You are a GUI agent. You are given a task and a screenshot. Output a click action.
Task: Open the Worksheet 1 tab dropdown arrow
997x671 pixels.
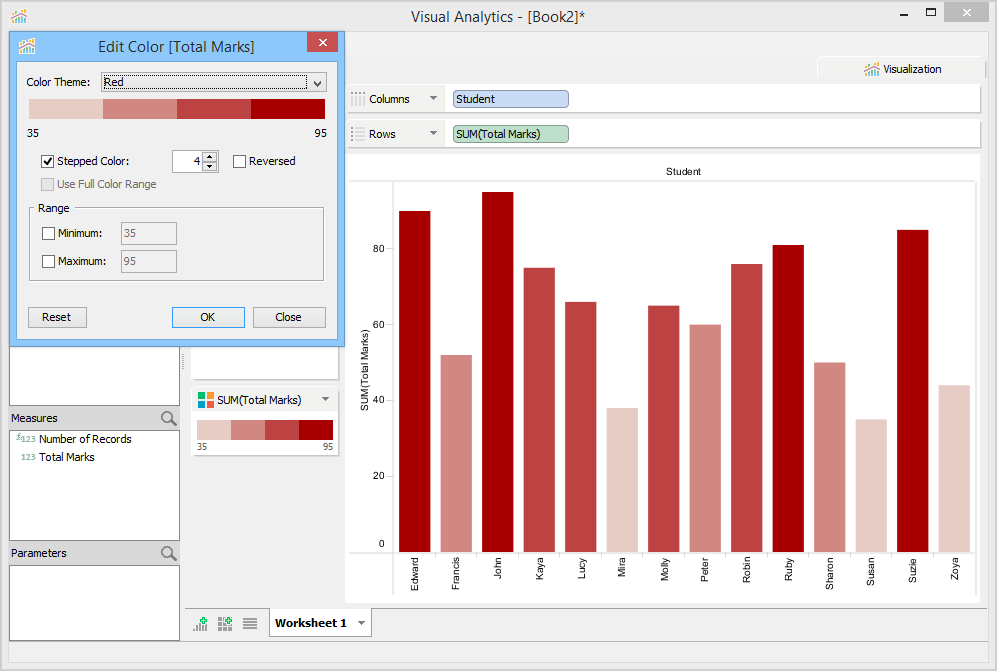tap(361, 623)
